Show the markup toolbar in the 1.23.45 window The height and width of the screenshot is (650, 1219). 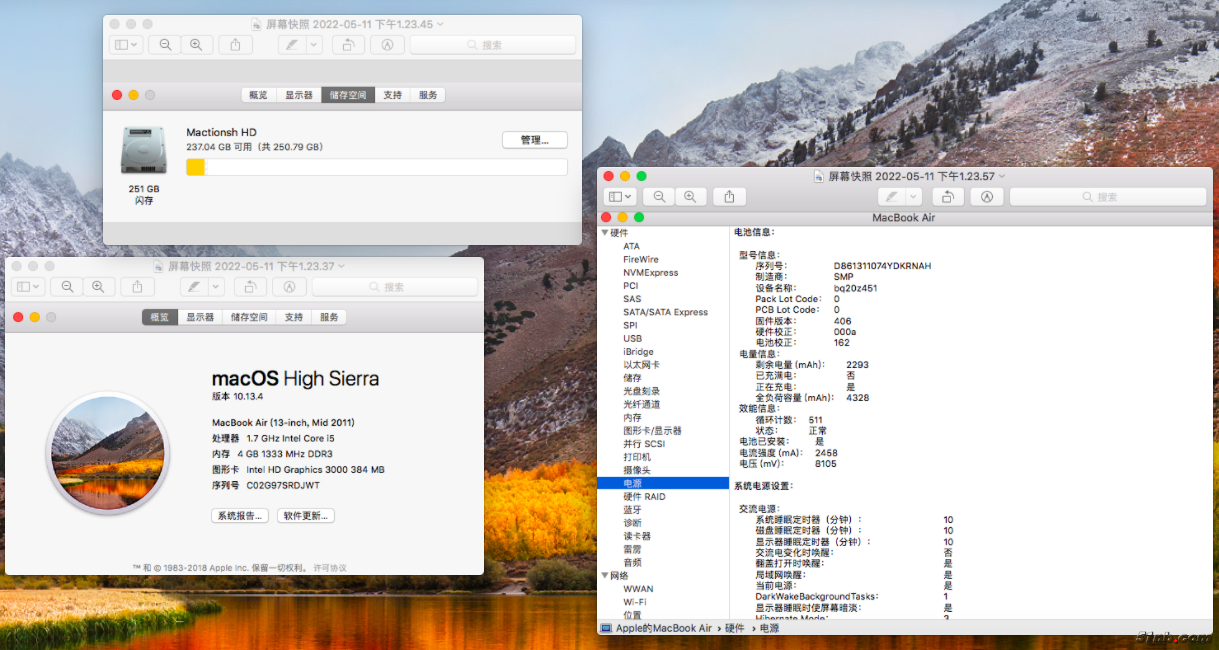tap(386, 45)
